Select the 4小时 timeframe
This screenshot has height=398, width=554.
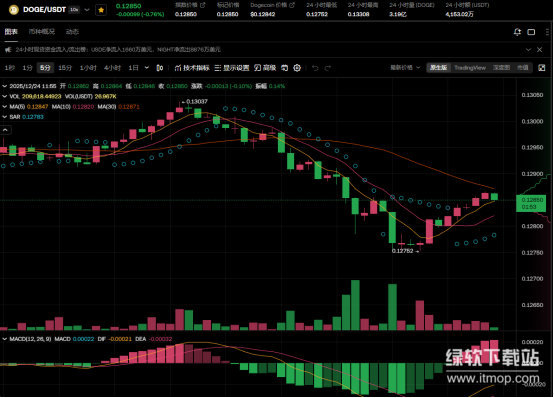[112, 68]
